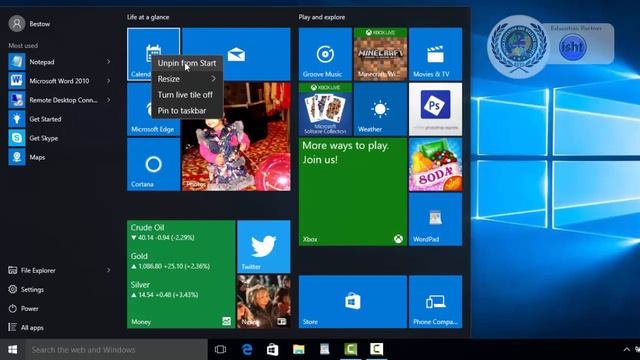Viewport: 640px width, 360px height.
Task: Select Turn live tile off
Action: [187, 95]
